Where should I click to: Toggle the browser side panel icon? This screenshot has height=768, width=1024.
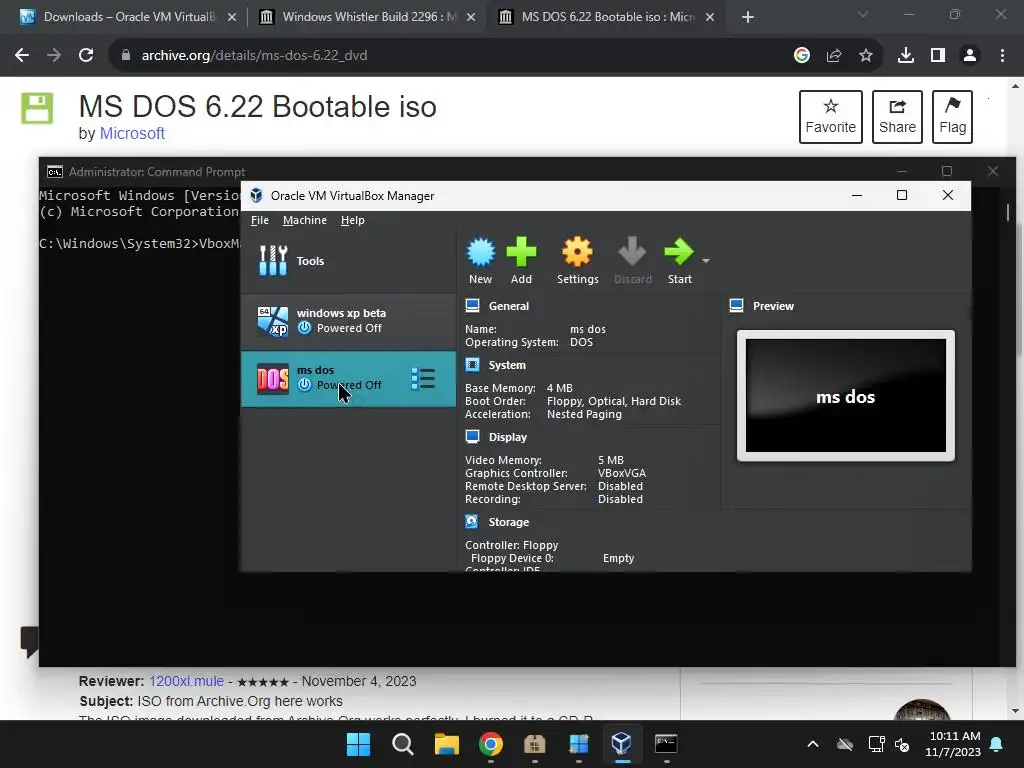[x=938, y=56]
